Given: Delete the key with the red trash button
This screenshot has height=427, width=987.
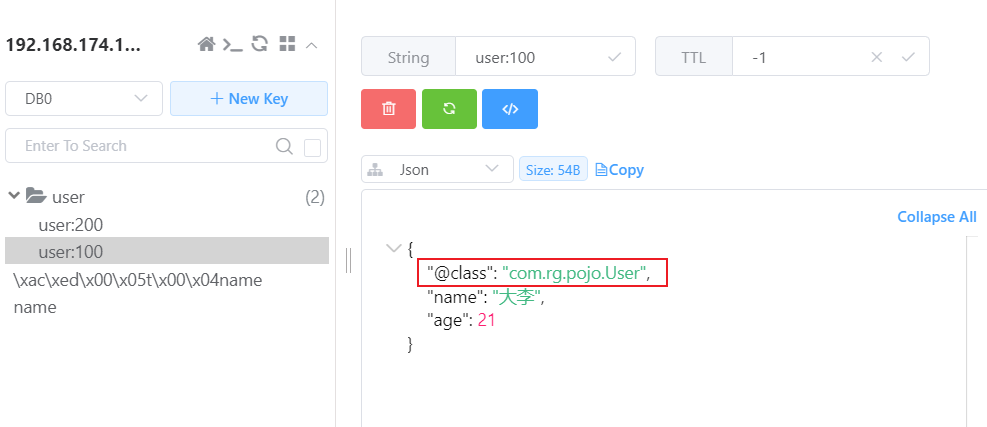Looking at the screenshot, I should point(388,109).
